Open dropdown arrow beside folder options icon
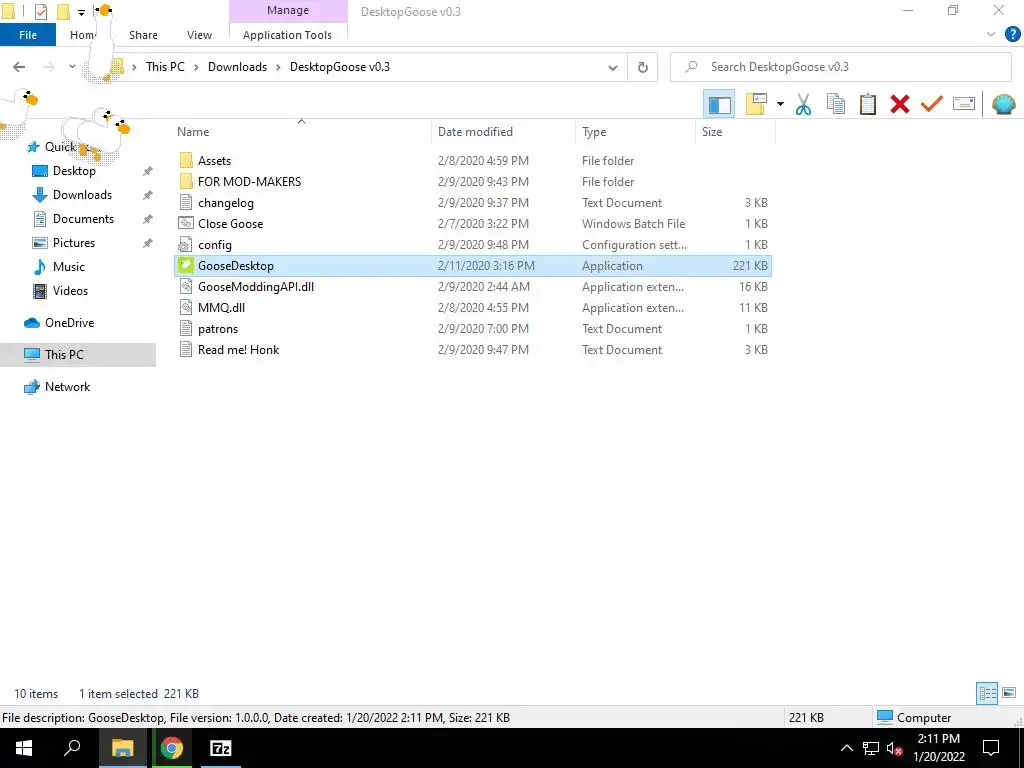Screen dimensions: 1024x768 coord(780,104)
